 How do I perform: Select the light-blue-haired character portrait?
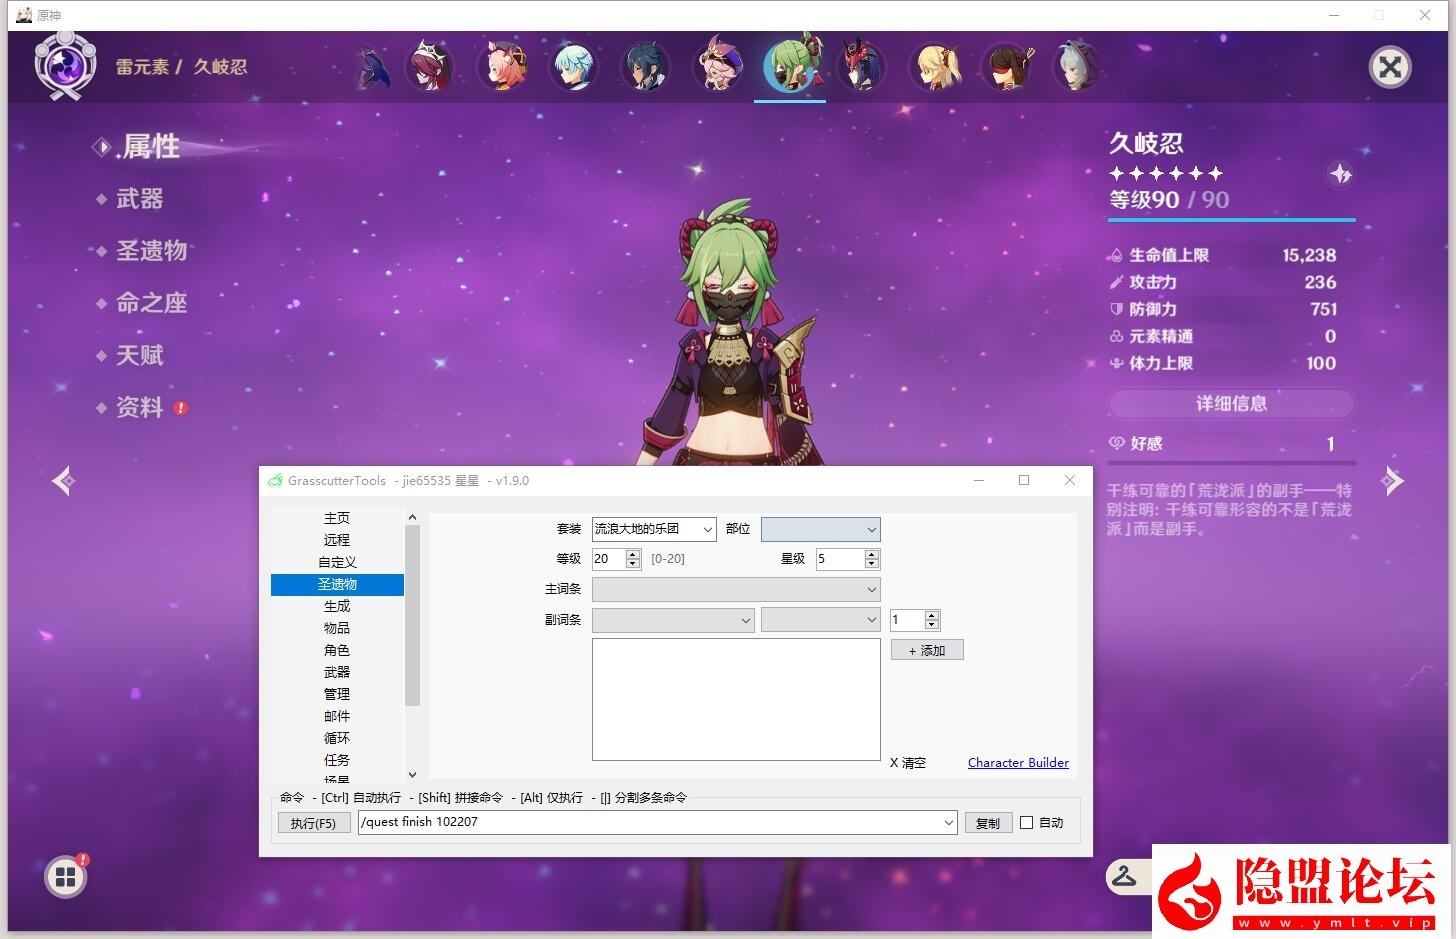pos(575,66)
